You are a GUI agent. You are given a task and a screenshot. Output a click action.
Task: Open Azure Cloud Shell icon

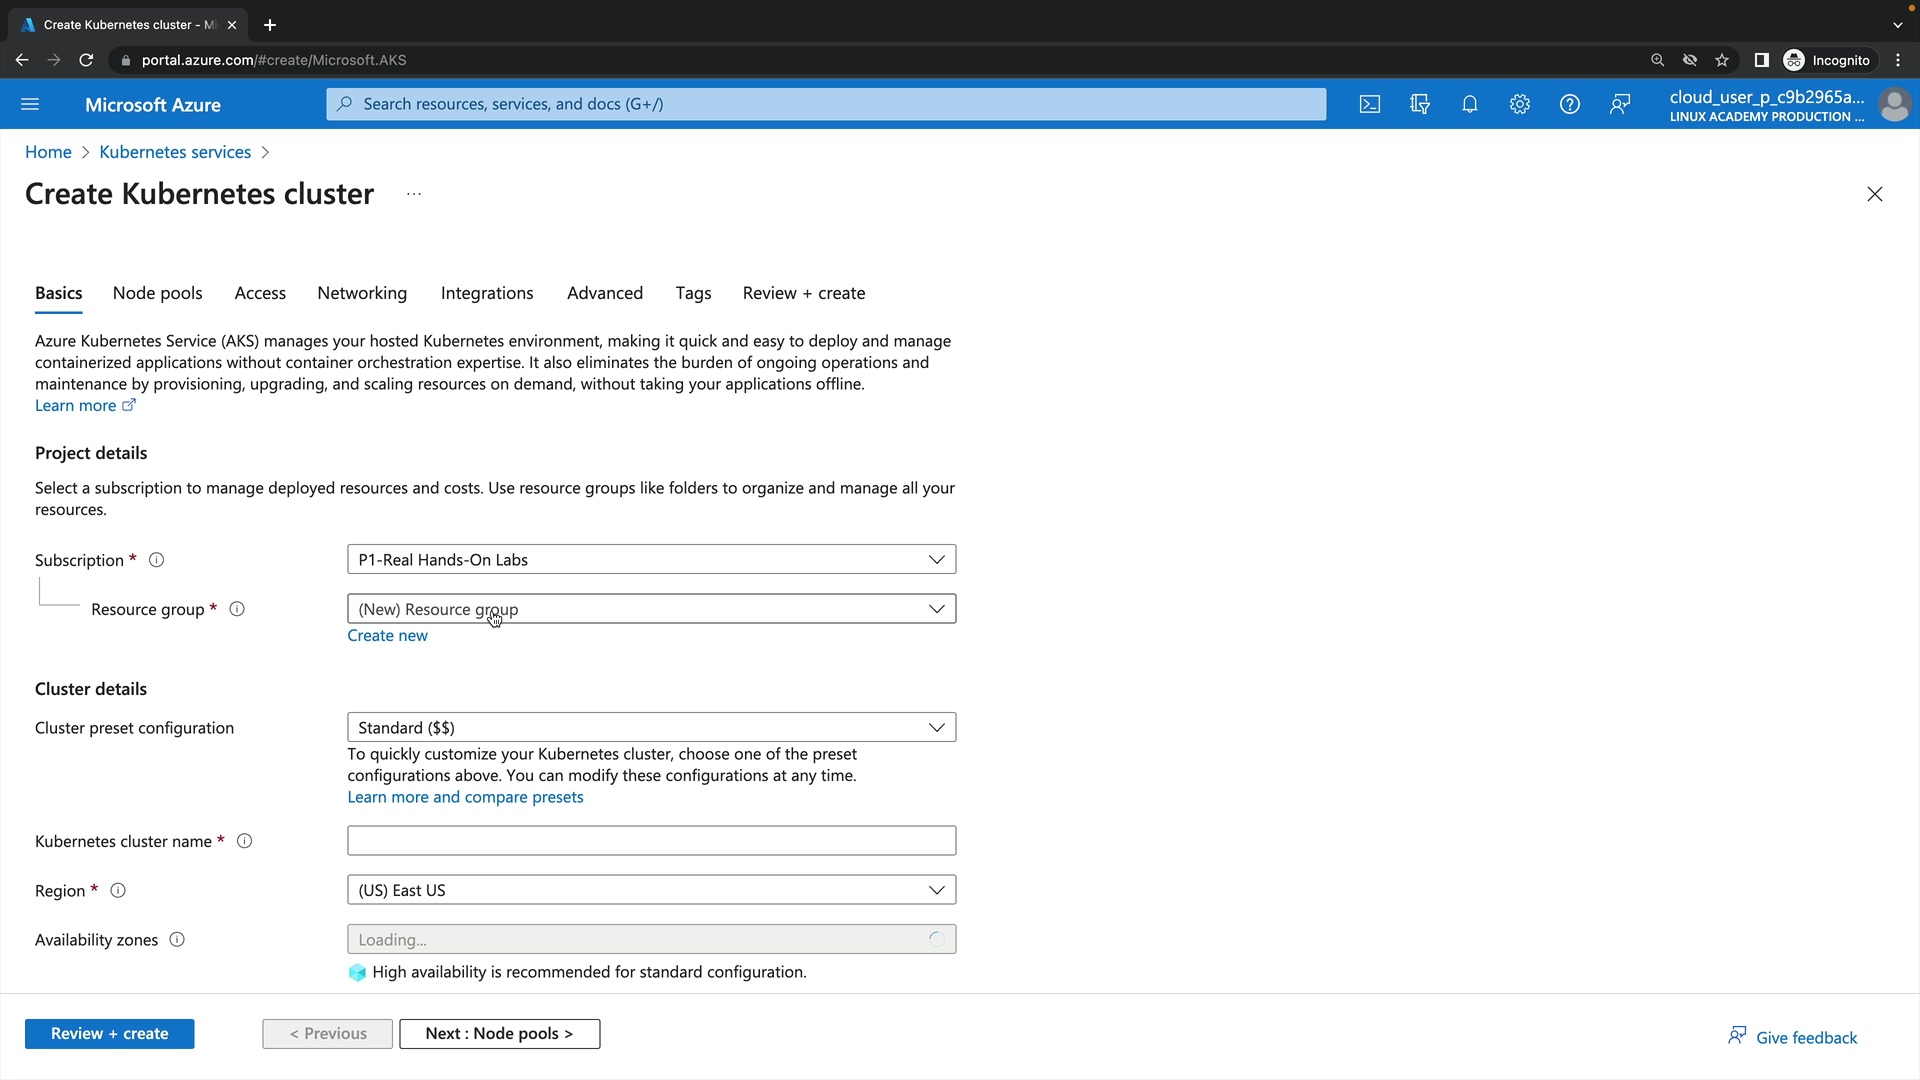(1370, 104)
